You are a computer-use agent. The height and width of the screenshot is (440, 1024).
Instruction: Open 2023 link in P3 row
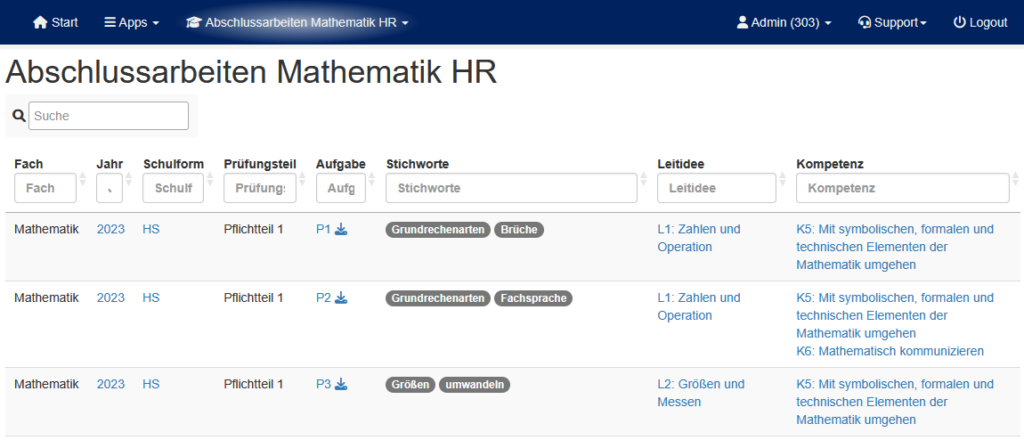(110, 384)
